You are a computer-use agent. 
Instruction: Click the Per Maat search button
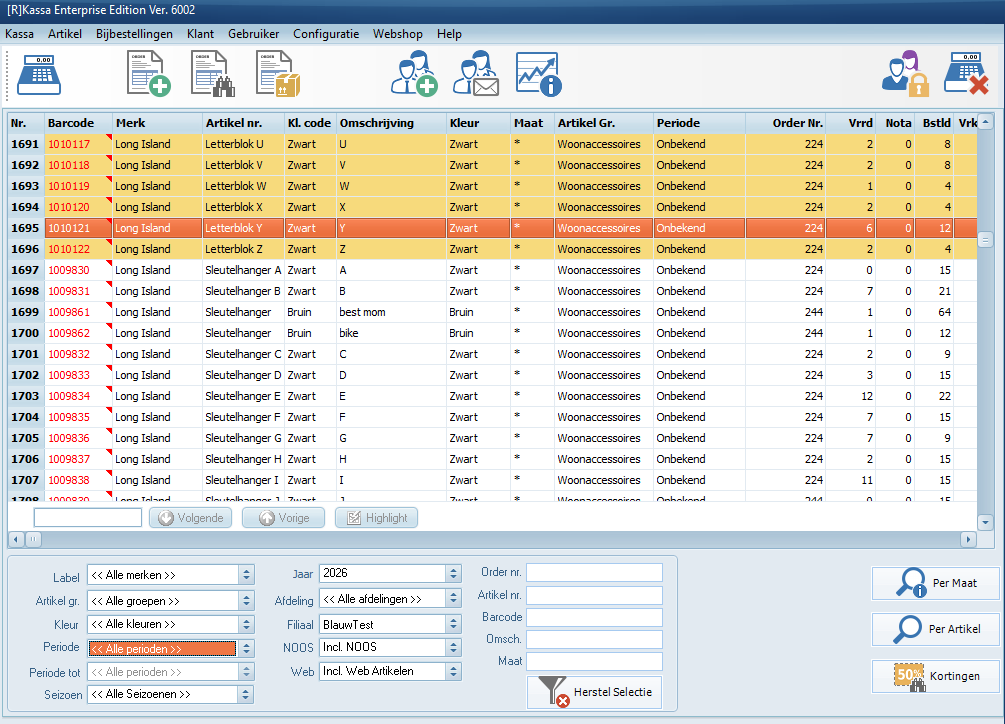tap(935, 583)
